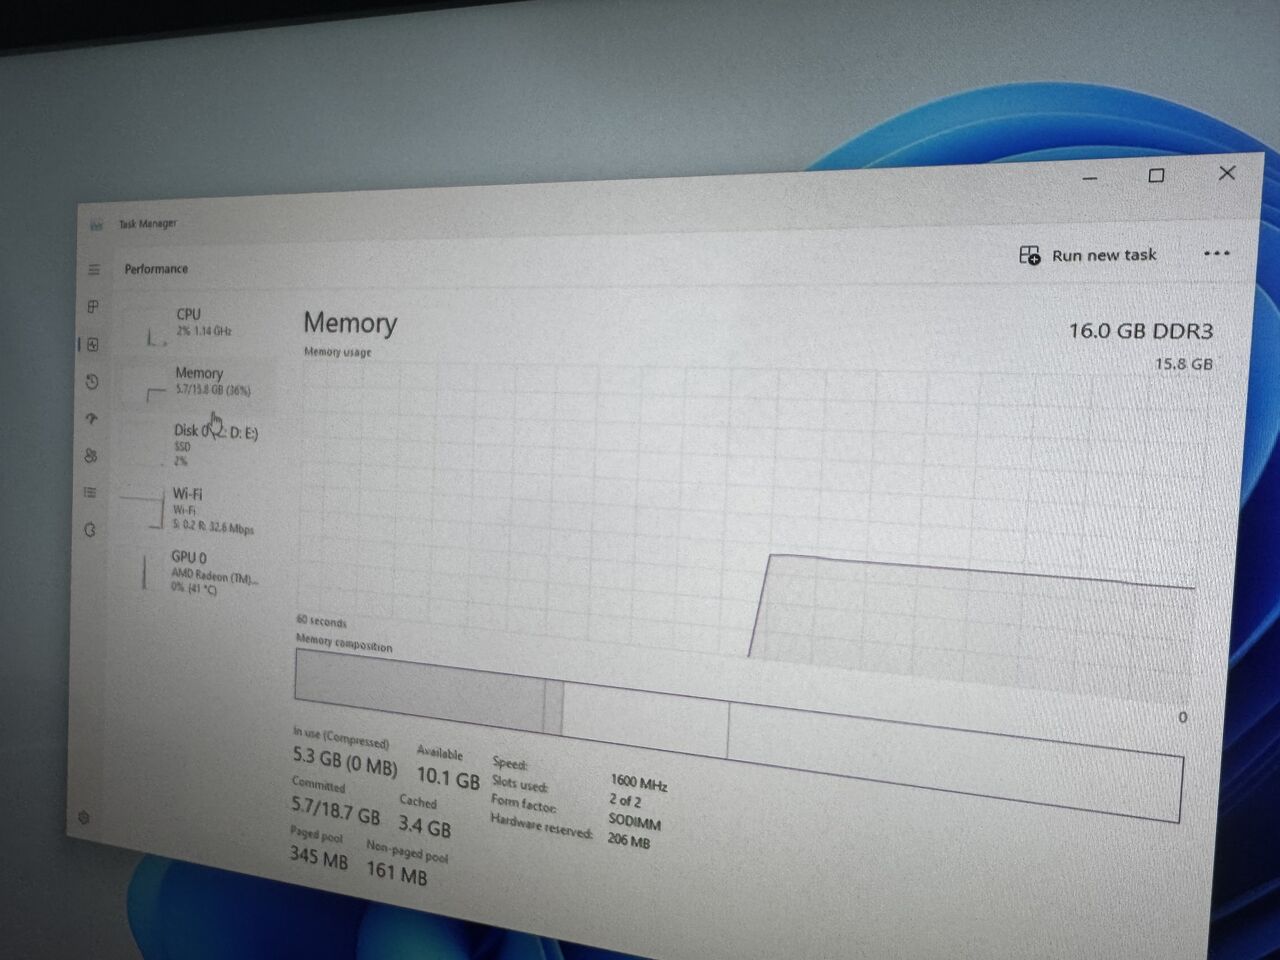Click the "5.3 GB (0 MB)" in-use value

point(345,763)
